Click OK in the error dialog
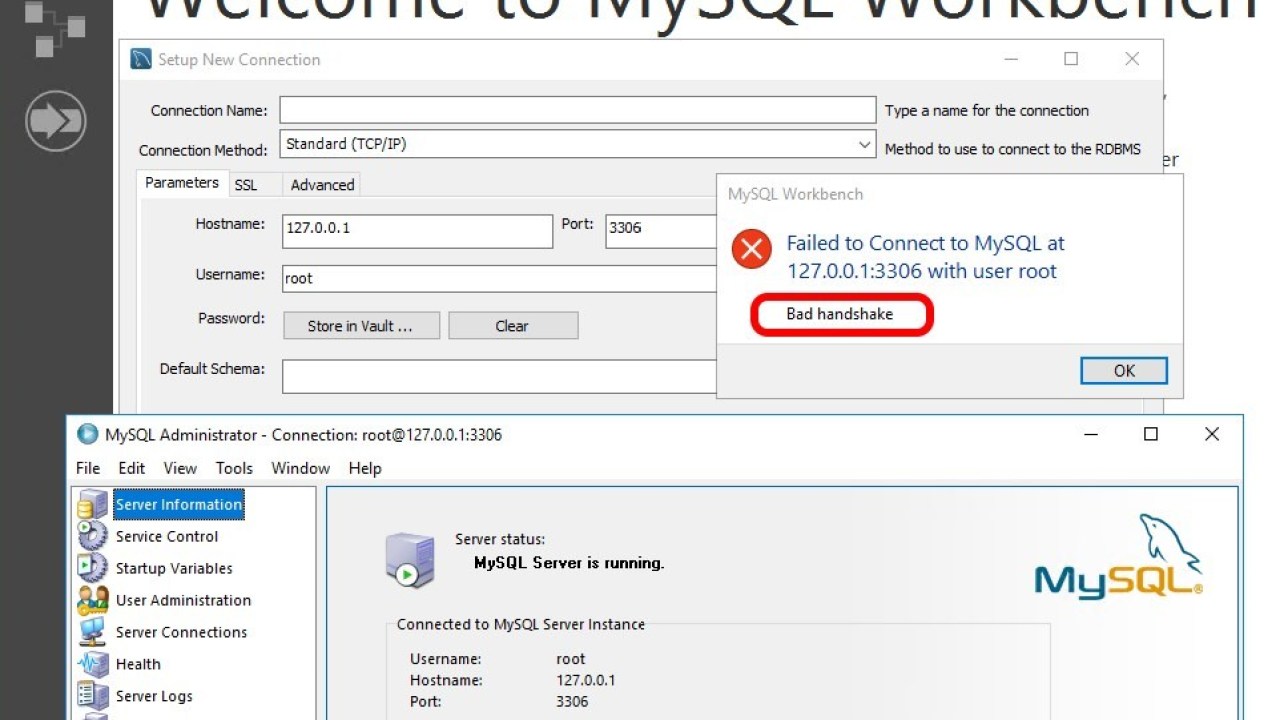This screenshot has height=720, width=1280. tap(1124, 370)
